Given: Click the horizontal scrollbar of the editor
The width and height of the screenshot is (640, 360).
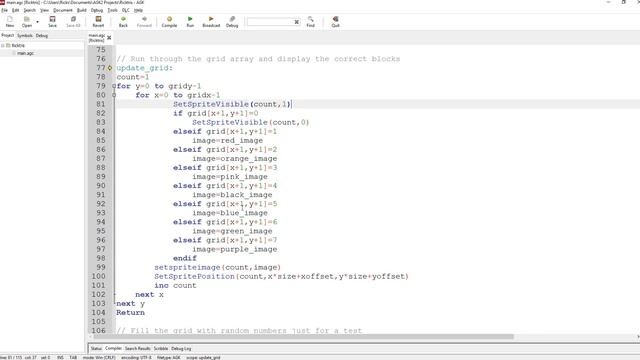Looking at the screenshot, I should pos(304,337).
